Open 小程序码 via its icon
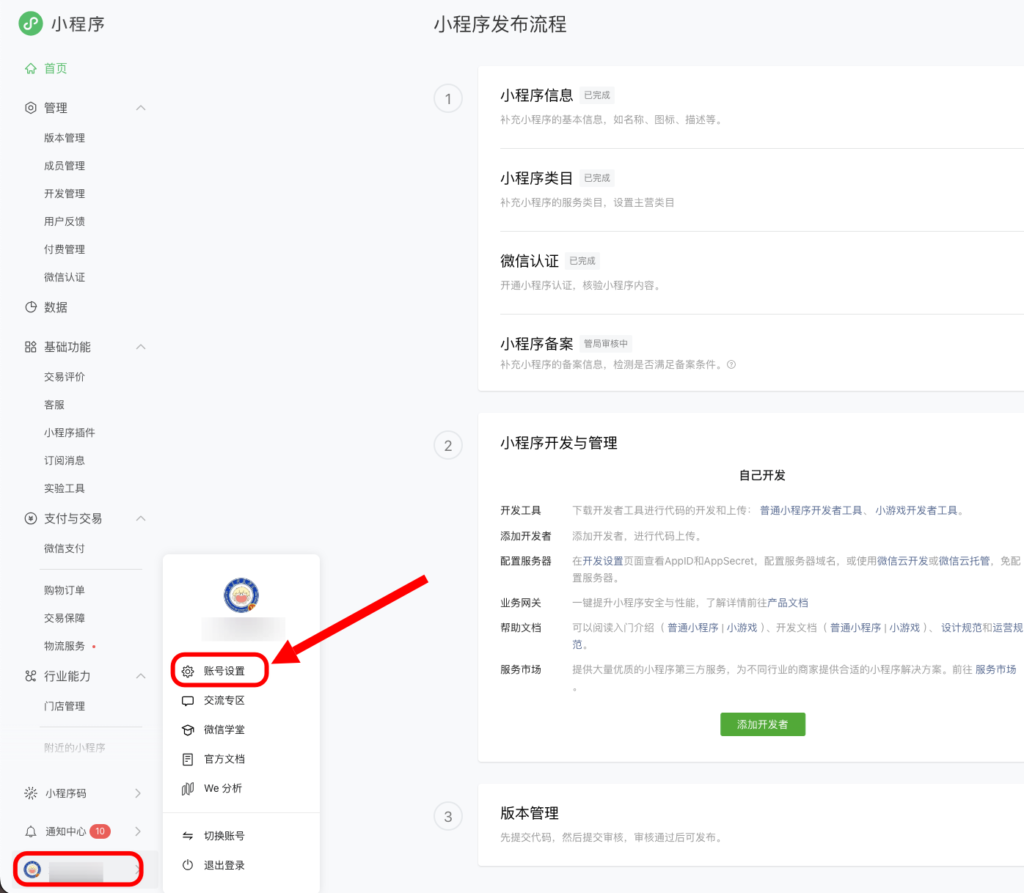1024x893 pixels. (x=30, y=791)
